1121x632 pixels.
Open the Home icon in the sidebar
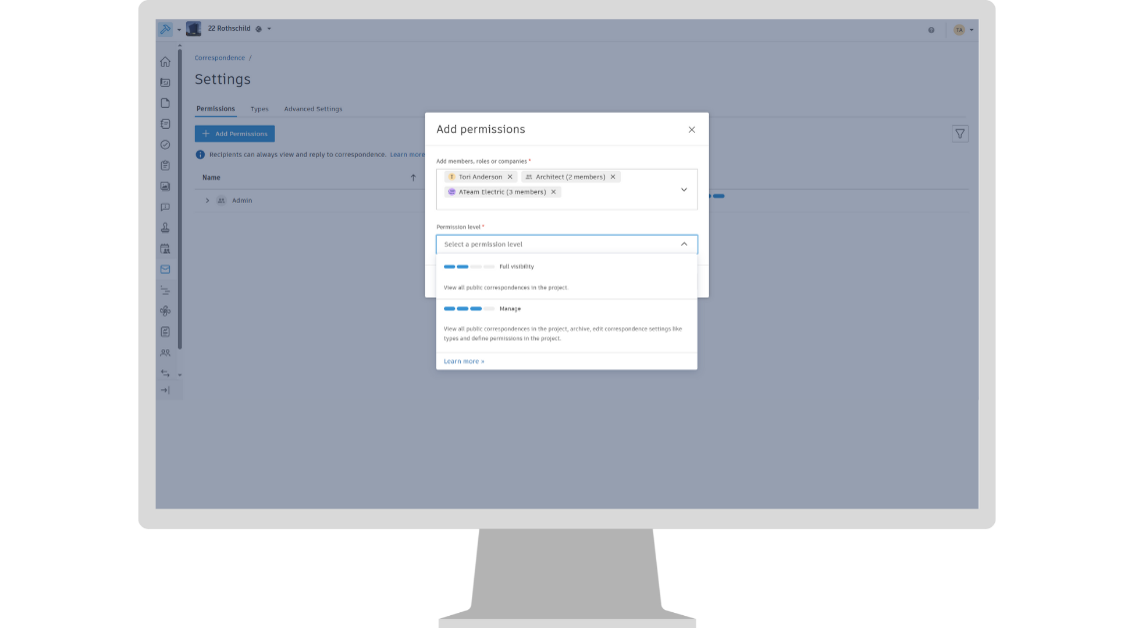point(165,62)
